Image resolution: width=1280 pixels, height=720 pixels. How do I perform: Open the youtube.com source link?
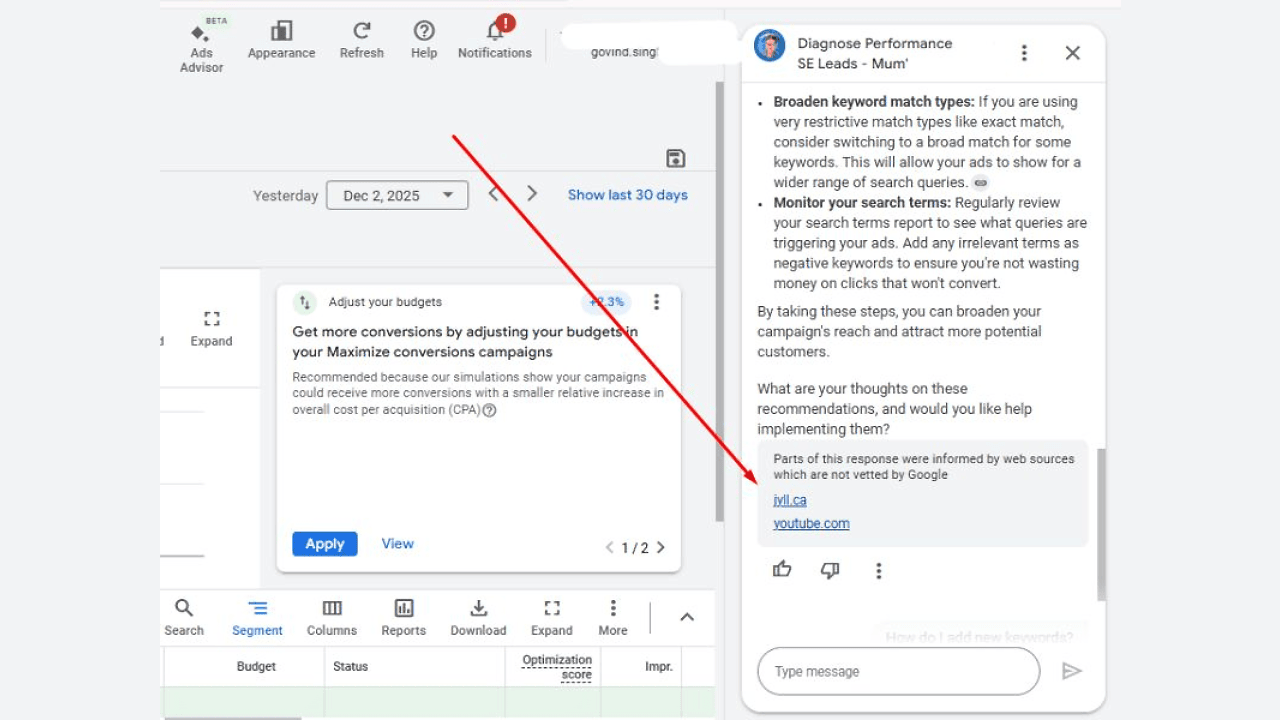811,523
